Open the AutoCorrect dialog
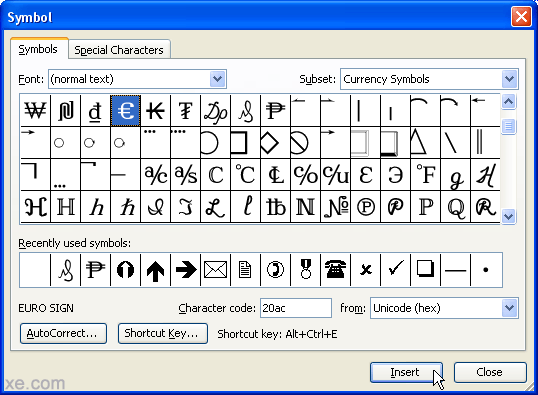 click(x=63, y=333)
